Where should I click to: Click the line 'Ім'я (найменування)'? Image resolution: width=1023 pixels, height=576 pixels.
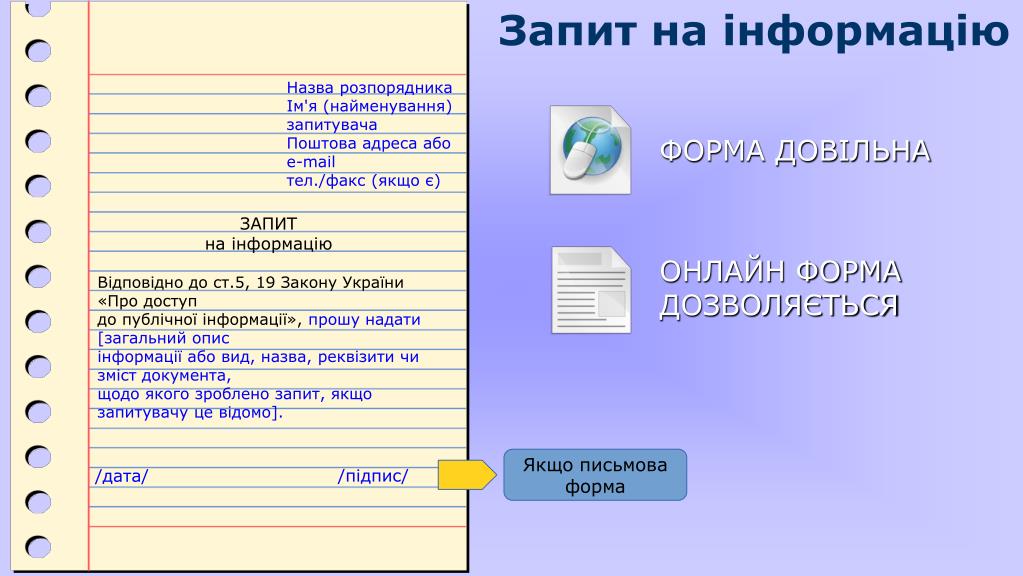pyautogui.click(x=369, y=106)
